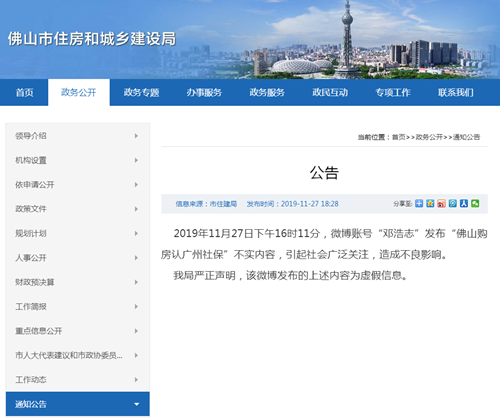Expand 政策文件 sidebar arrow
The image size is (500, 418).
[136, 209]
